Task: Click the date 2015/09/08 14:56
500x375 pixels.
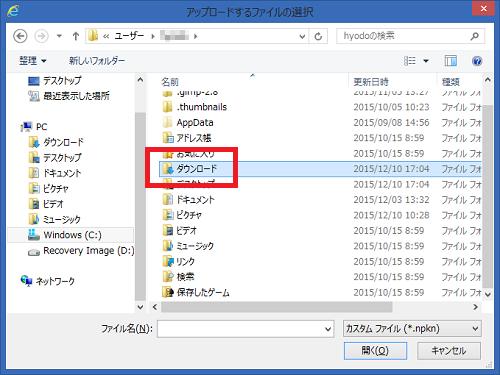Action: click(391, 123)
